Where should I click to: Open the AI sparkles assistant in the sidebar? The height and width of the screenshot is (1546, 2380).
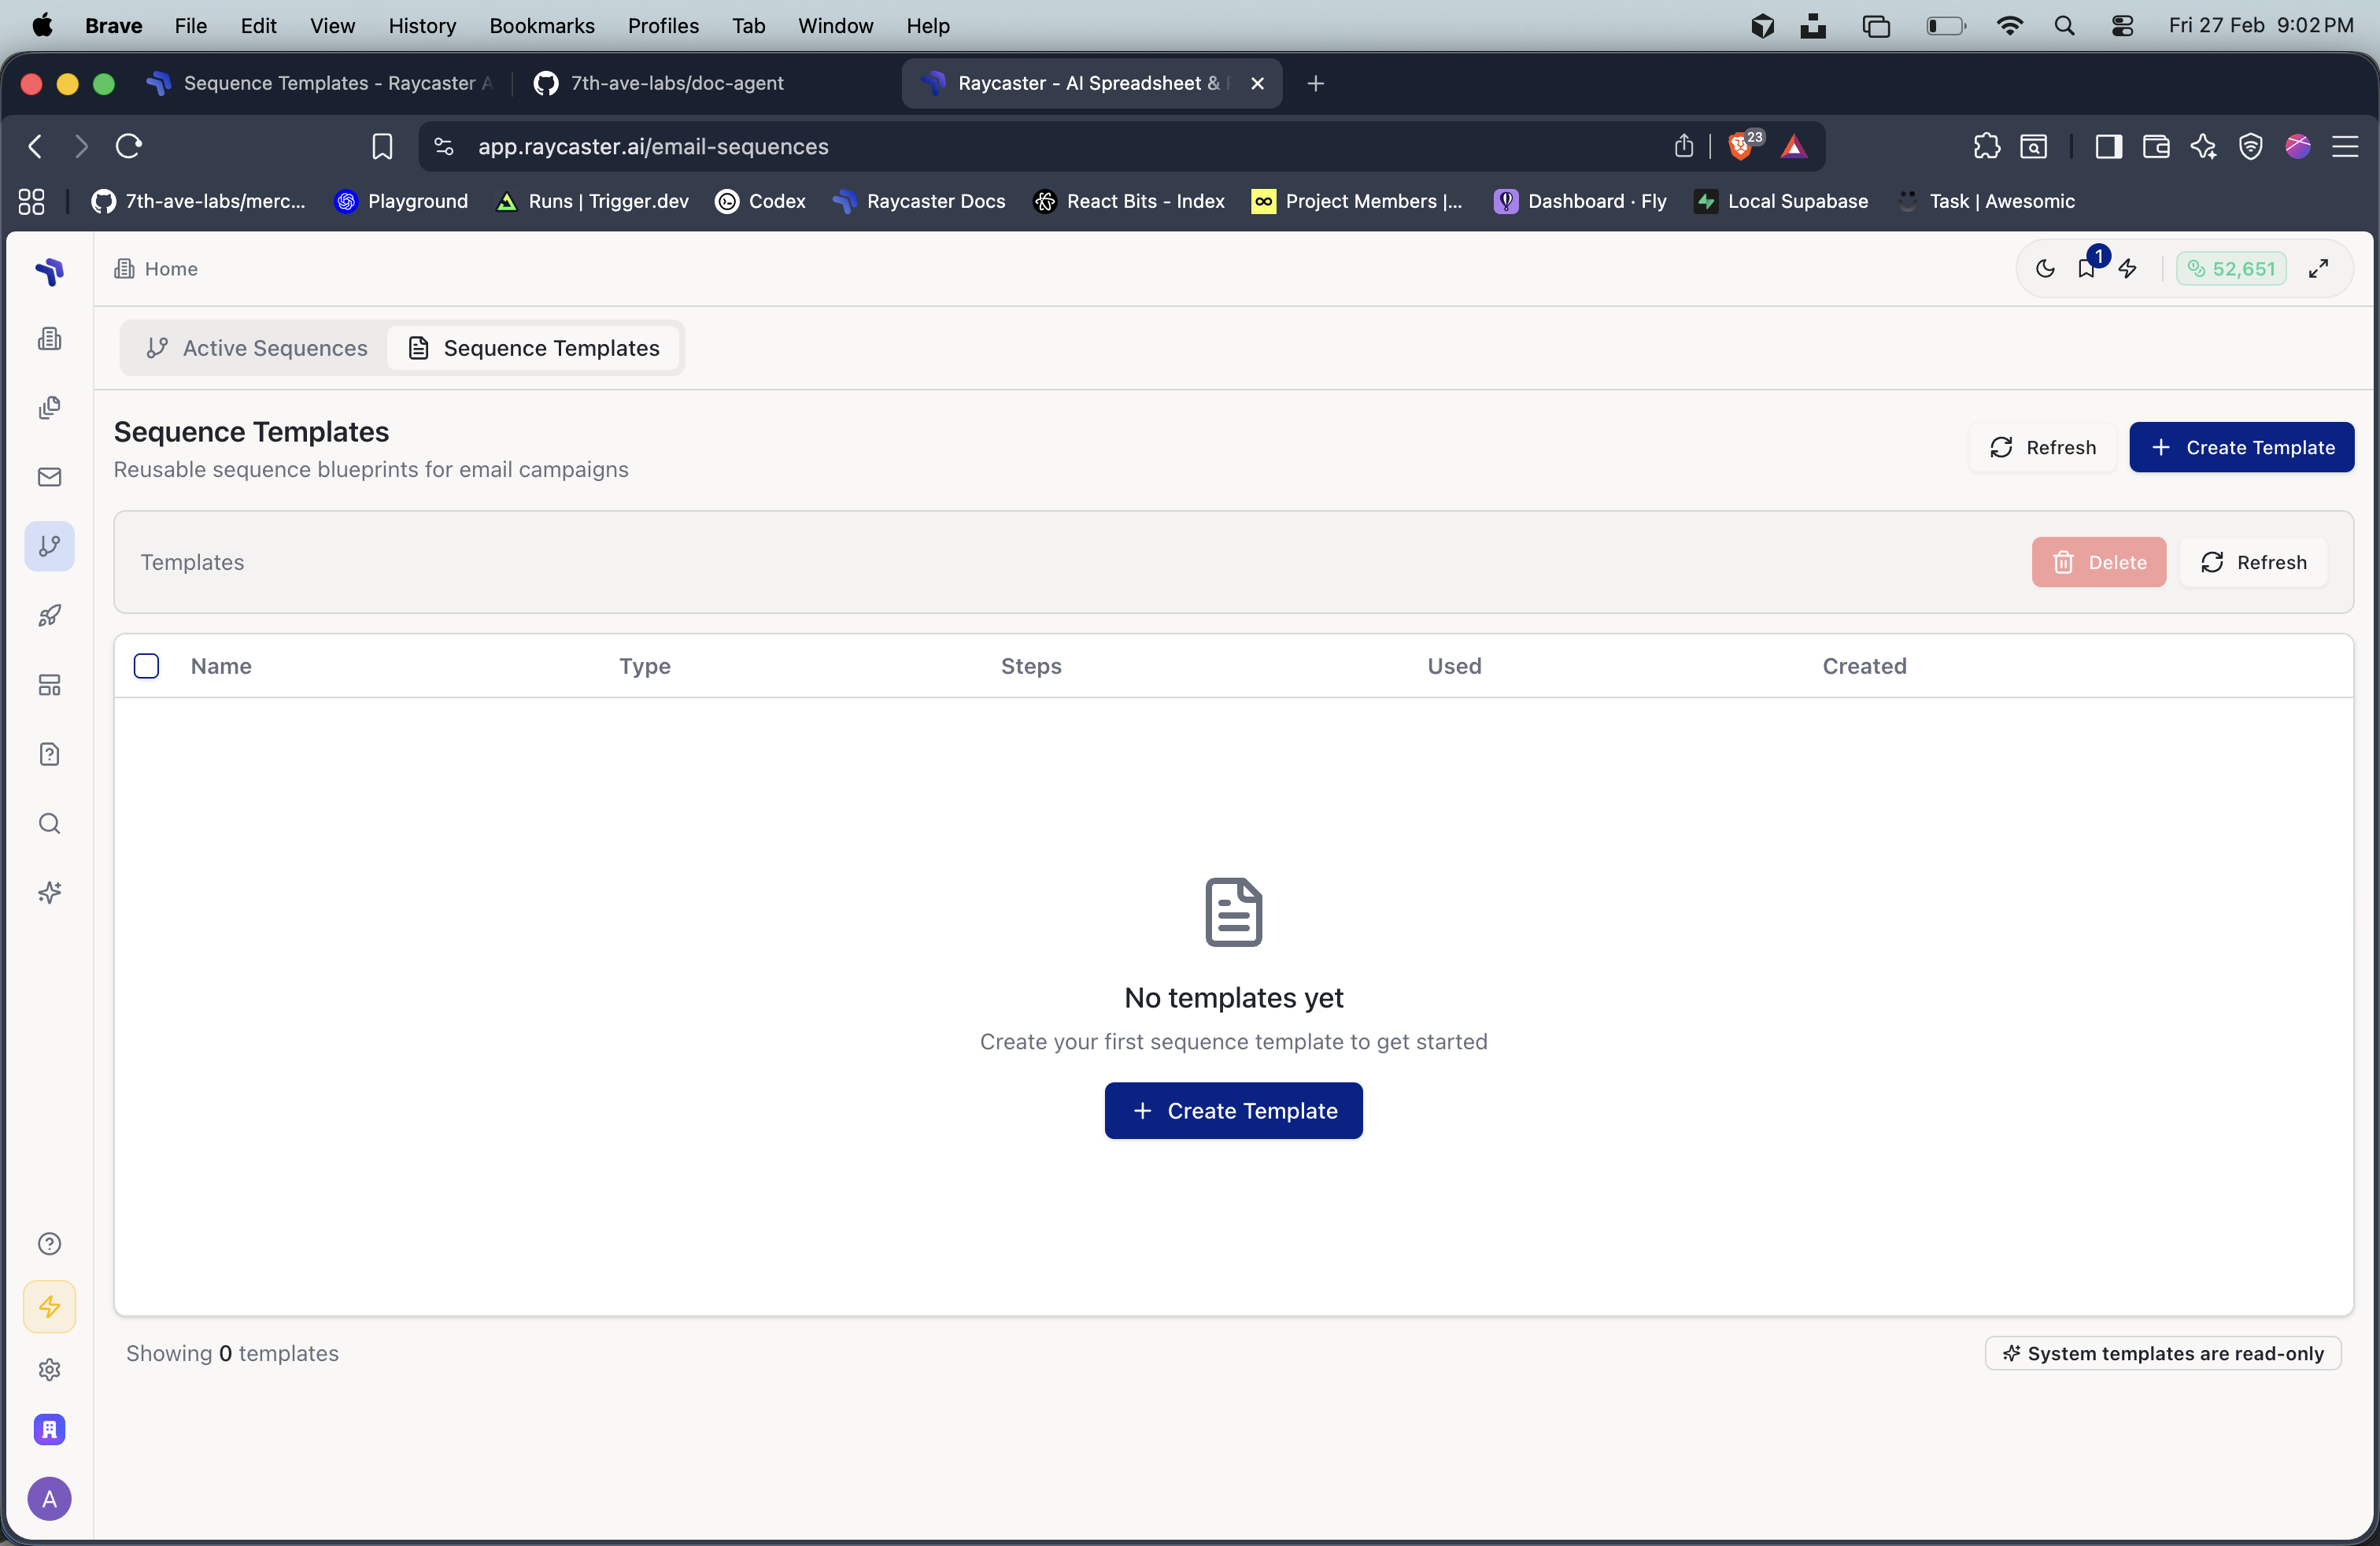48,893
